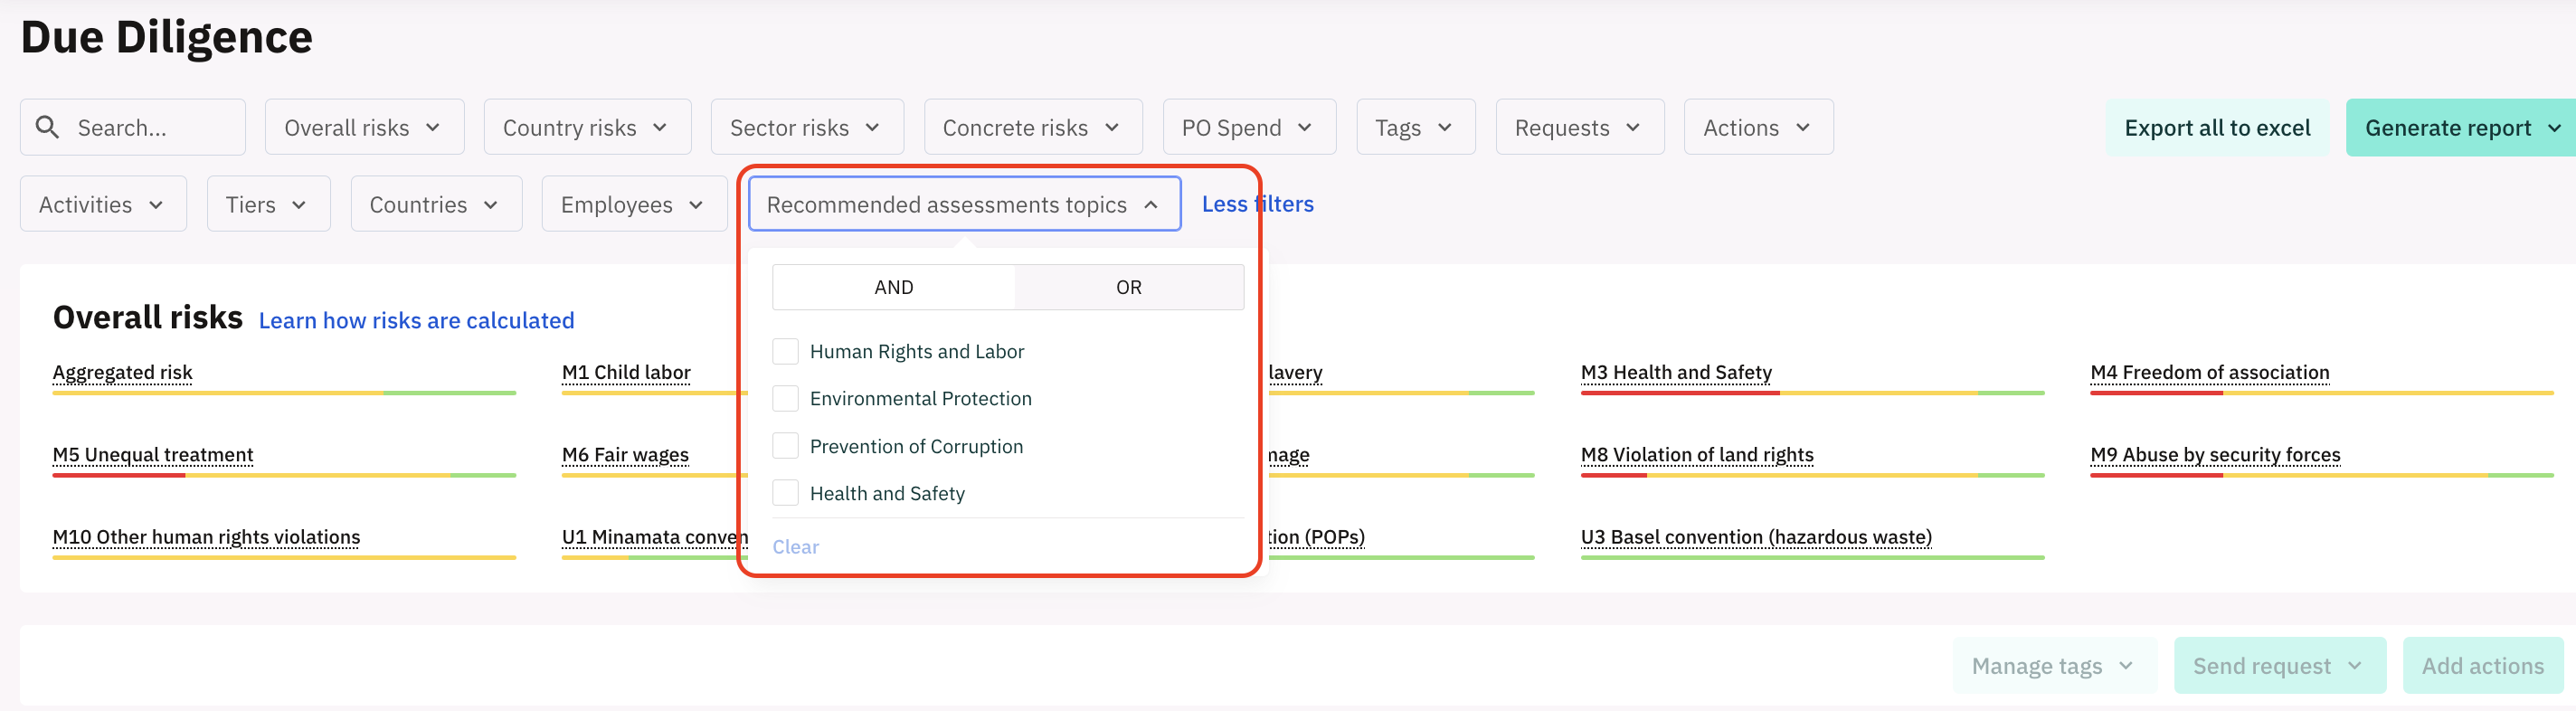The image size is (2576, 711).
Task: Open the PO Spend dropdown
Action: point(1249,127)
